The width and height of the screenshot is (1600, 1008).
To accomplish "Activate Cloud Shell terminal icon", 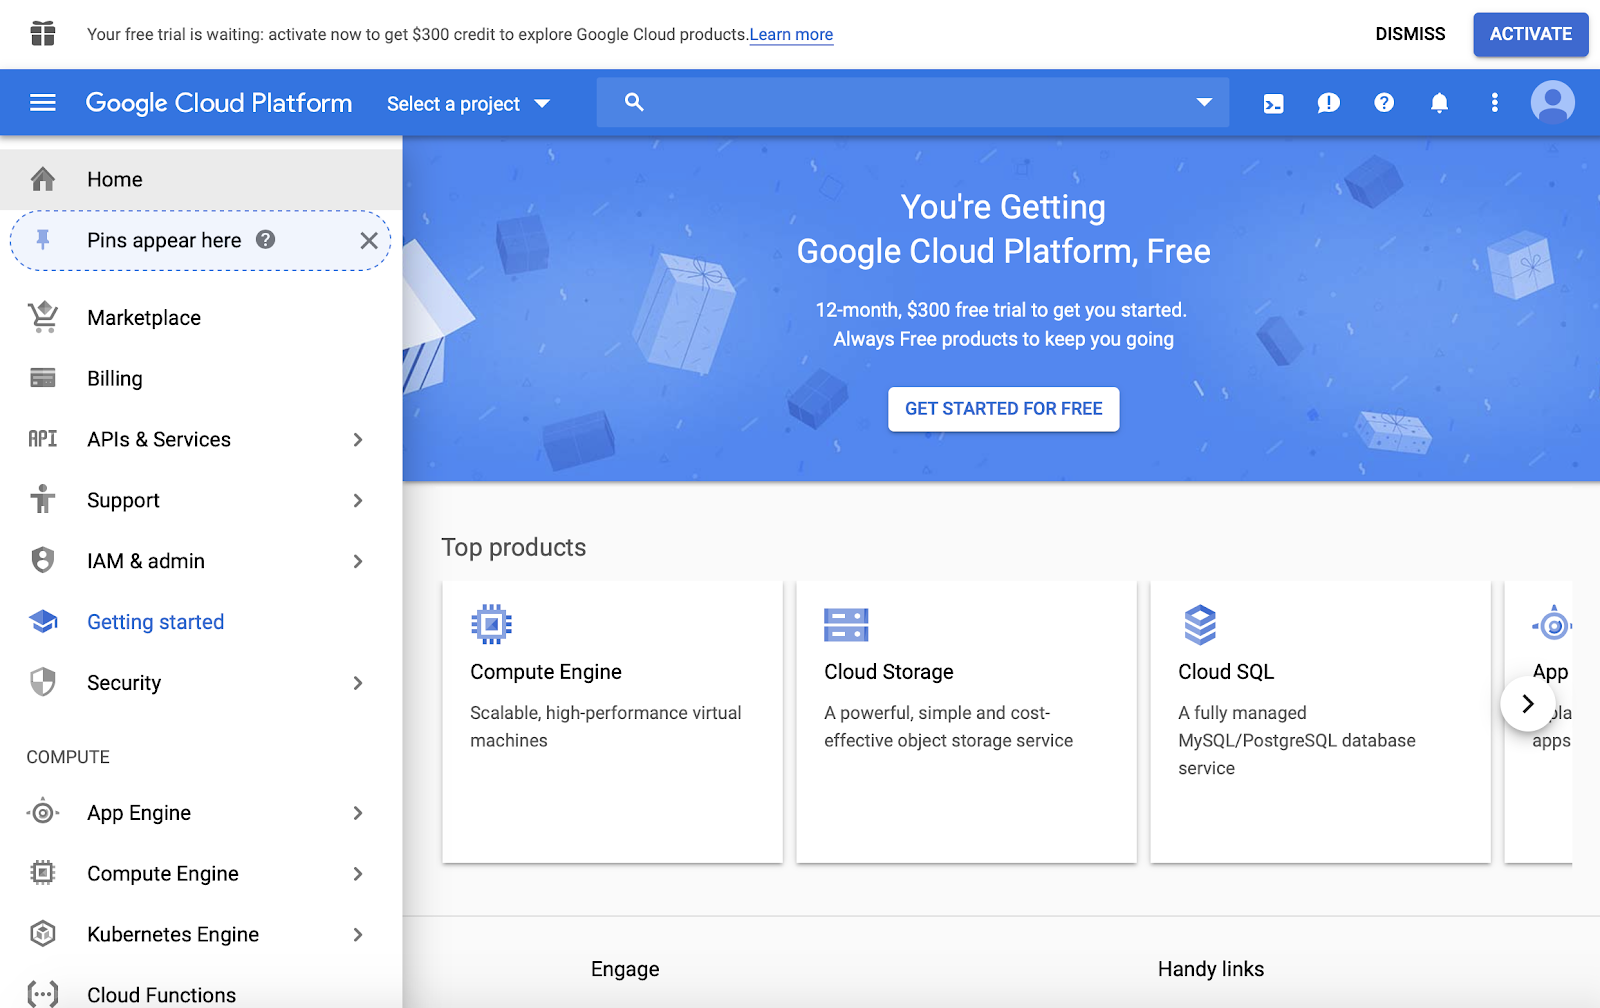I will click(1273, 103).
